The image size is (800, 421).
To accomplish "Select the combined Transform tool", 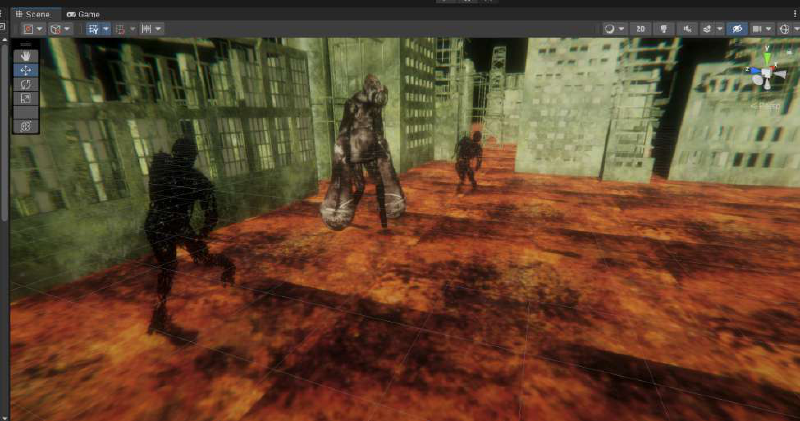I will pyautogui.click(x=26, y=125).
